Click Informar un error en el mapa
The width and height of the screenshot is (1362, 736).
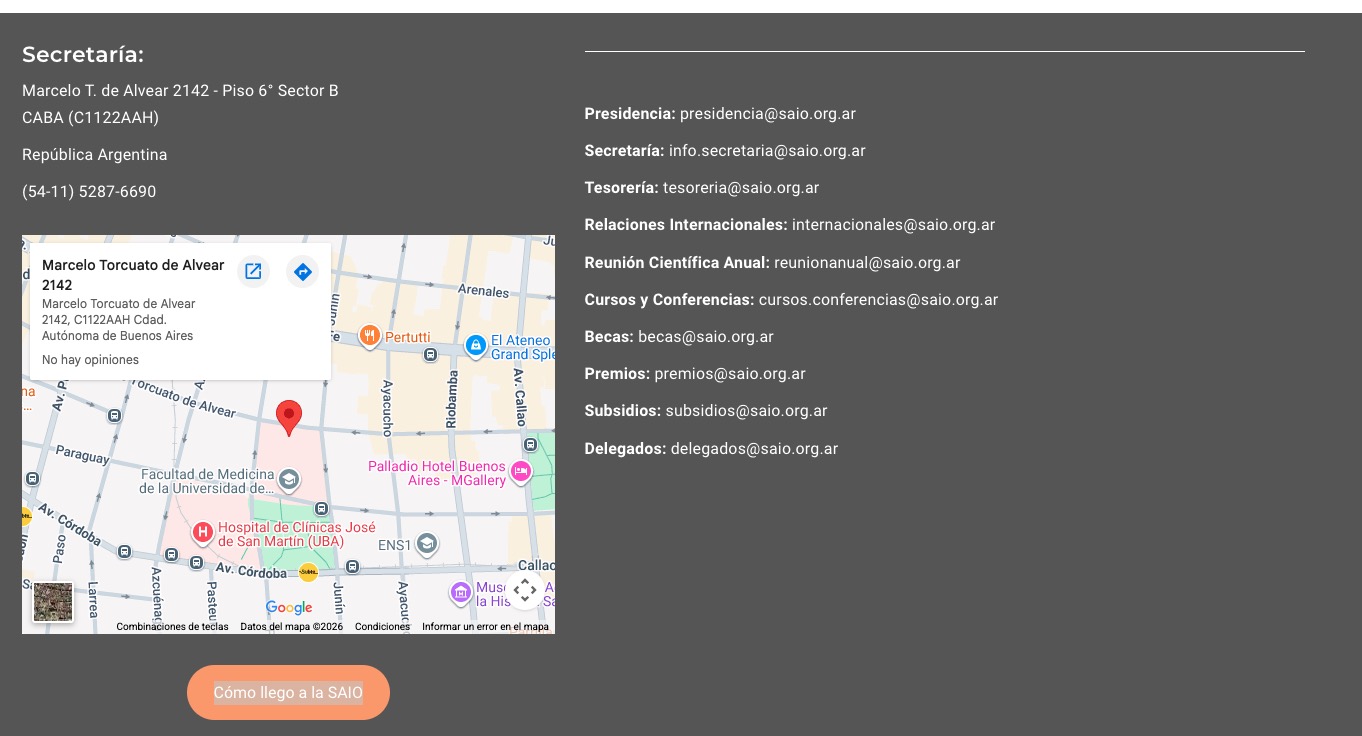pos(485,627)
